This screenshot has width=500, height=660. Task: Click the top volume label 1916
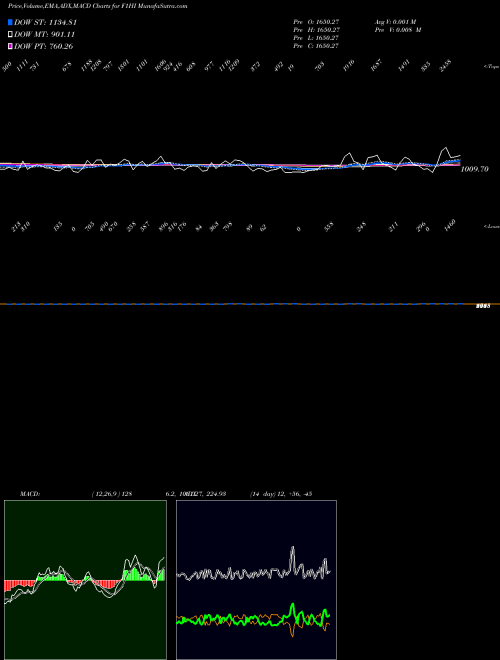pos(349,66)
